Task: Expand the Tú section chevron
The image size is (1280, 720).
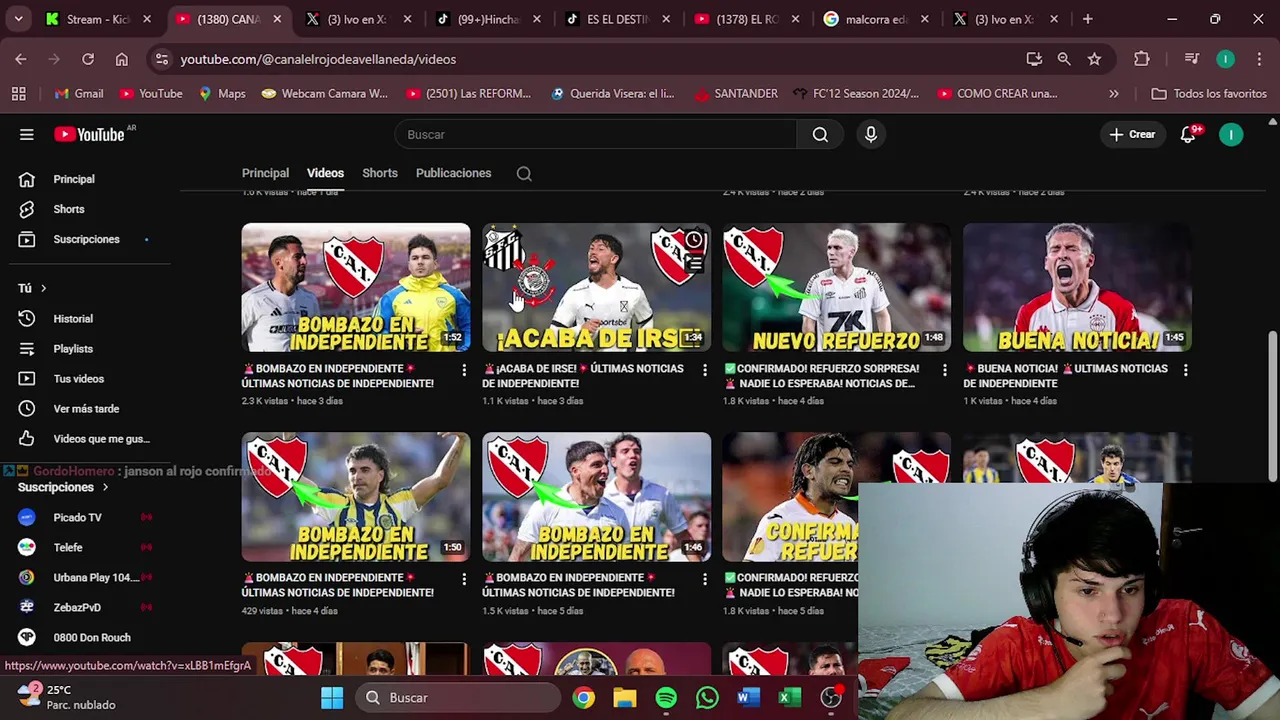Action: point(43,288)
